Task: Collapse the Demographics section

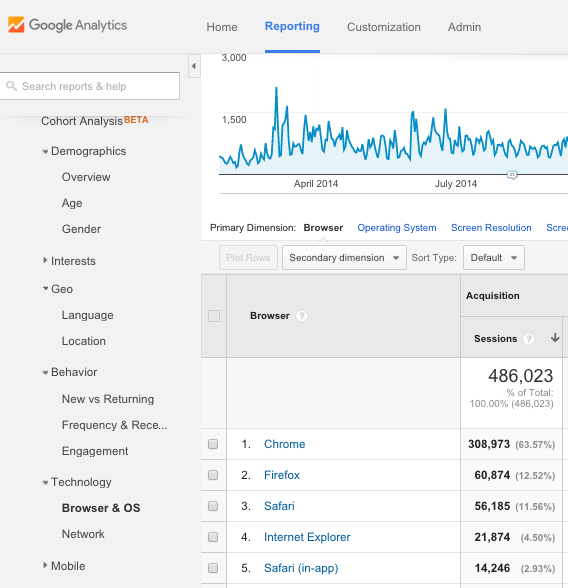Action: tap(45, 152)
